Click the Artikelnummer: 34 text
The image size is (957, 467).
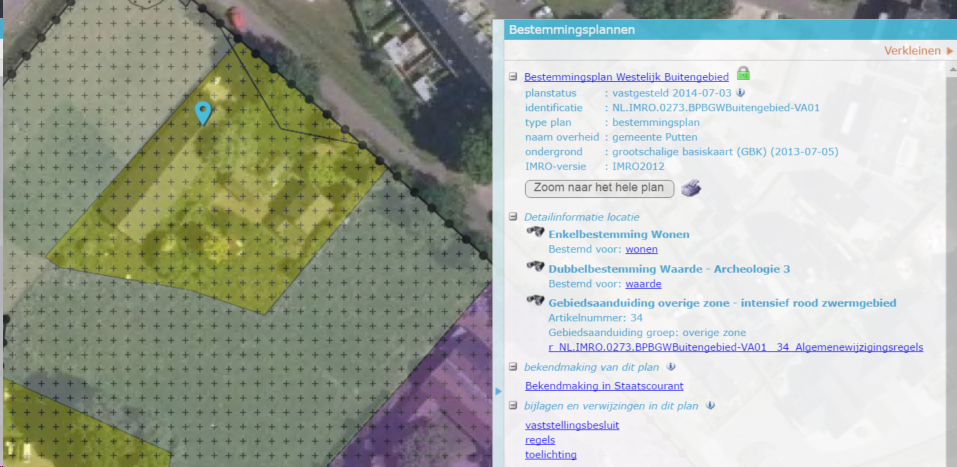(x=596, y=318)
